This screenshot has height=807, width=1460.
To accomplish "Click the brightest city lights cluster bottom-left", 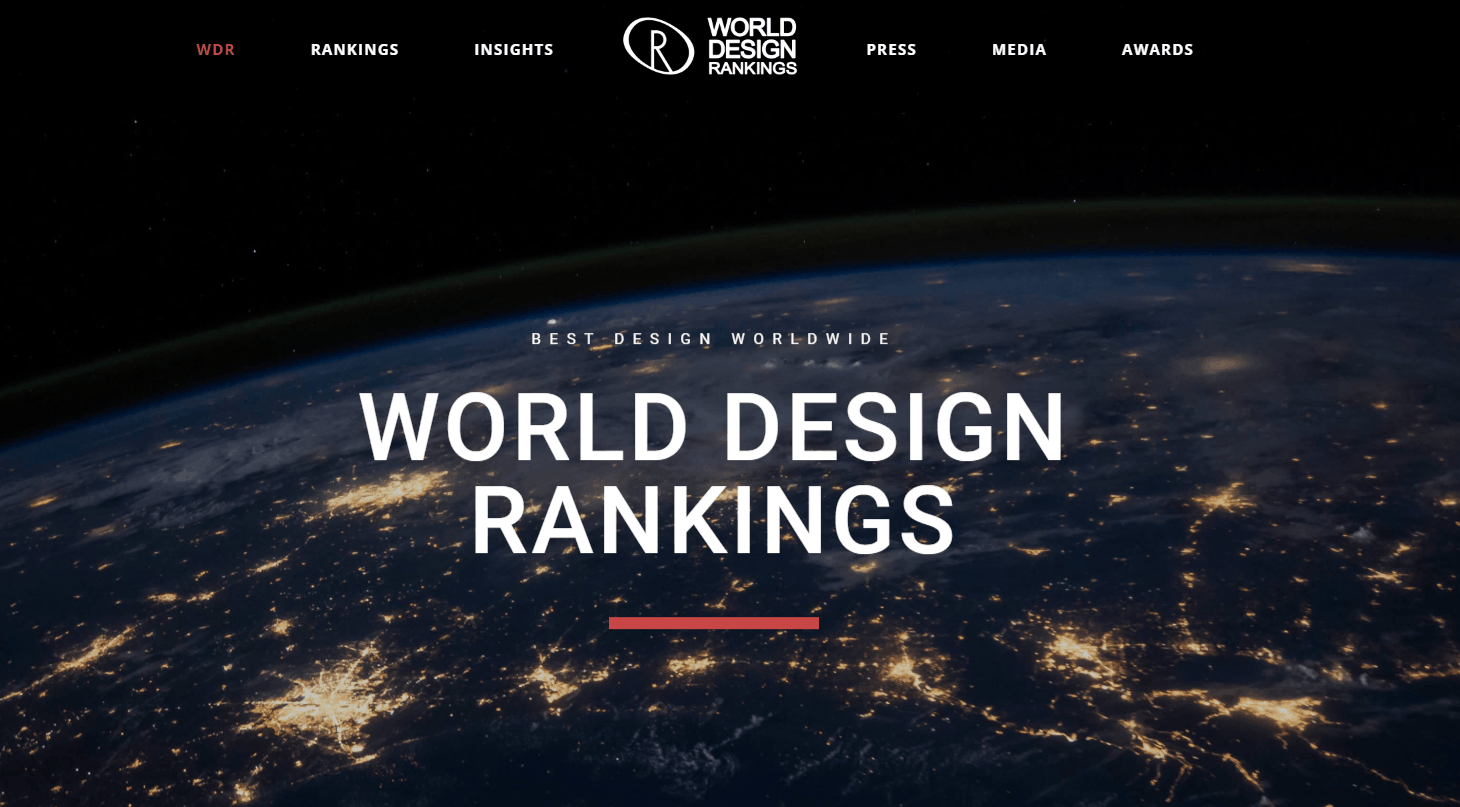I will 322,697.
